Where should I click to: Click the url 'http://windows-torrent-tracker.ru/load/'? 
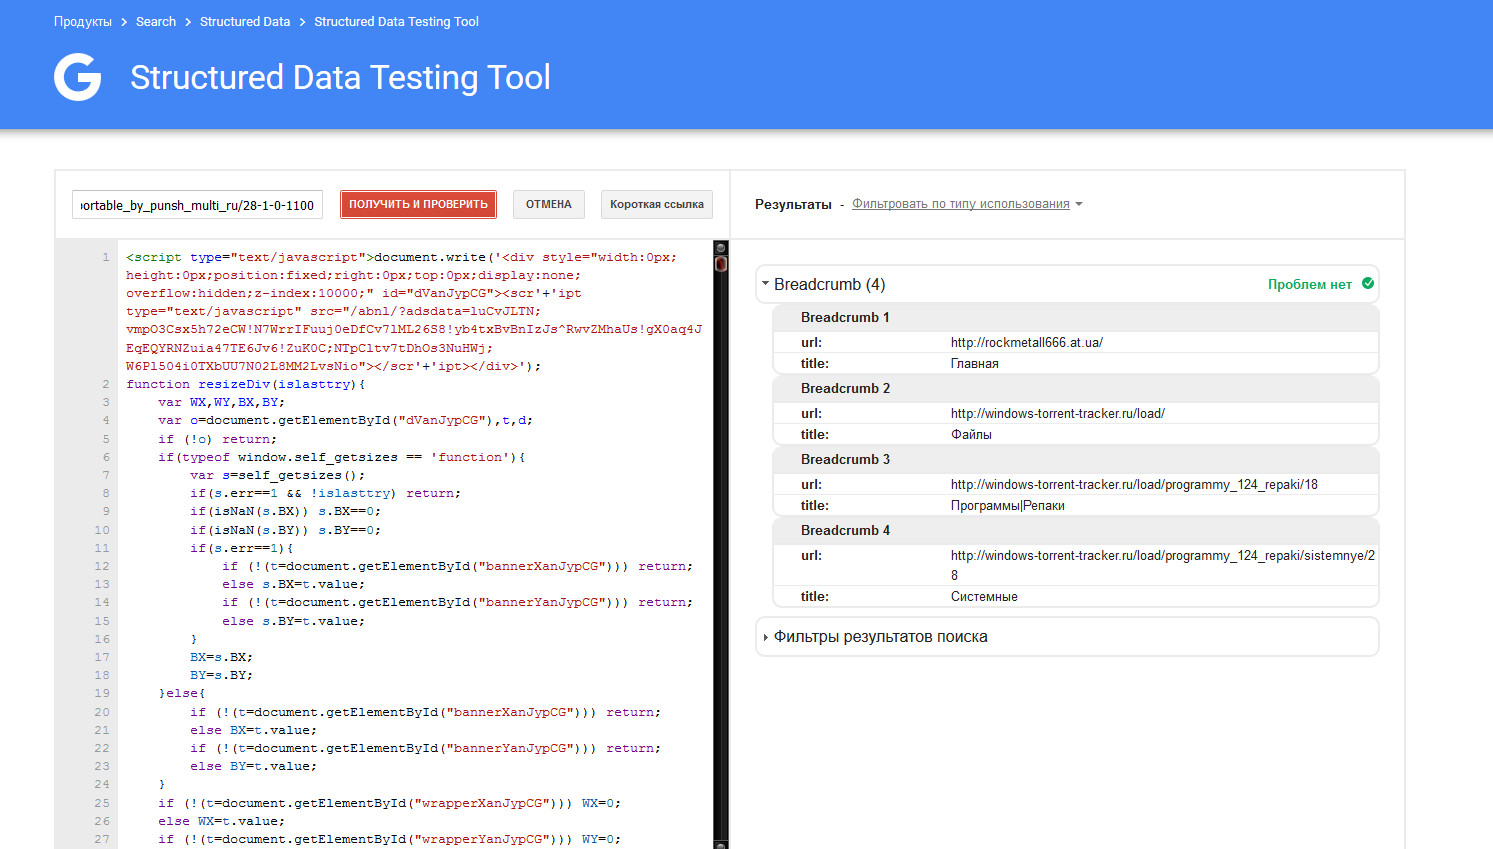[x=1058, y=413]
